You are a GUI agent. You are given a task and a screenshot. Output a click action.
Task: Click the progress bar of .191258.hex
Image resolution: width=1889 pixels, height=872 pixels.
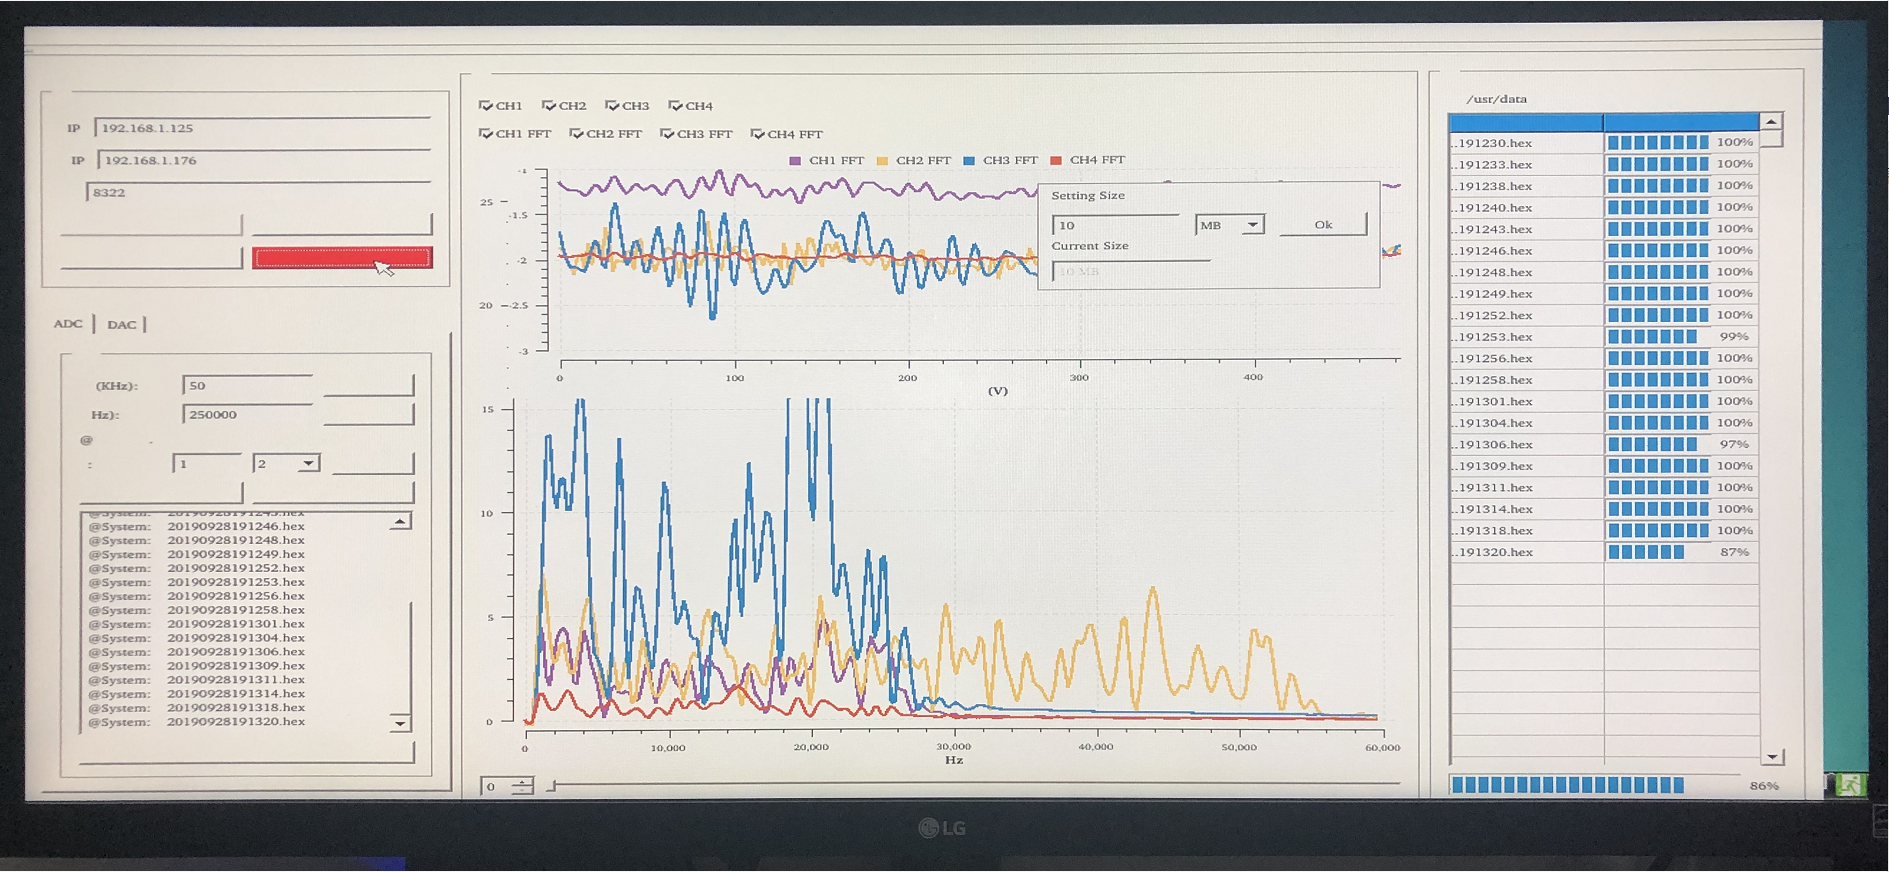click(x=1658, y=380)
